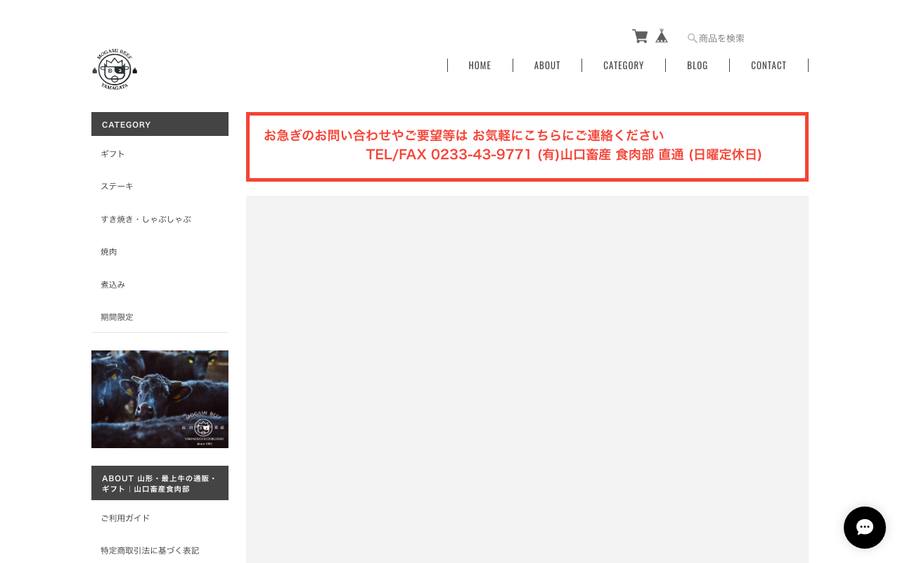Select the すき焼き・しゃぶしゃぶ category

[146, 219]
